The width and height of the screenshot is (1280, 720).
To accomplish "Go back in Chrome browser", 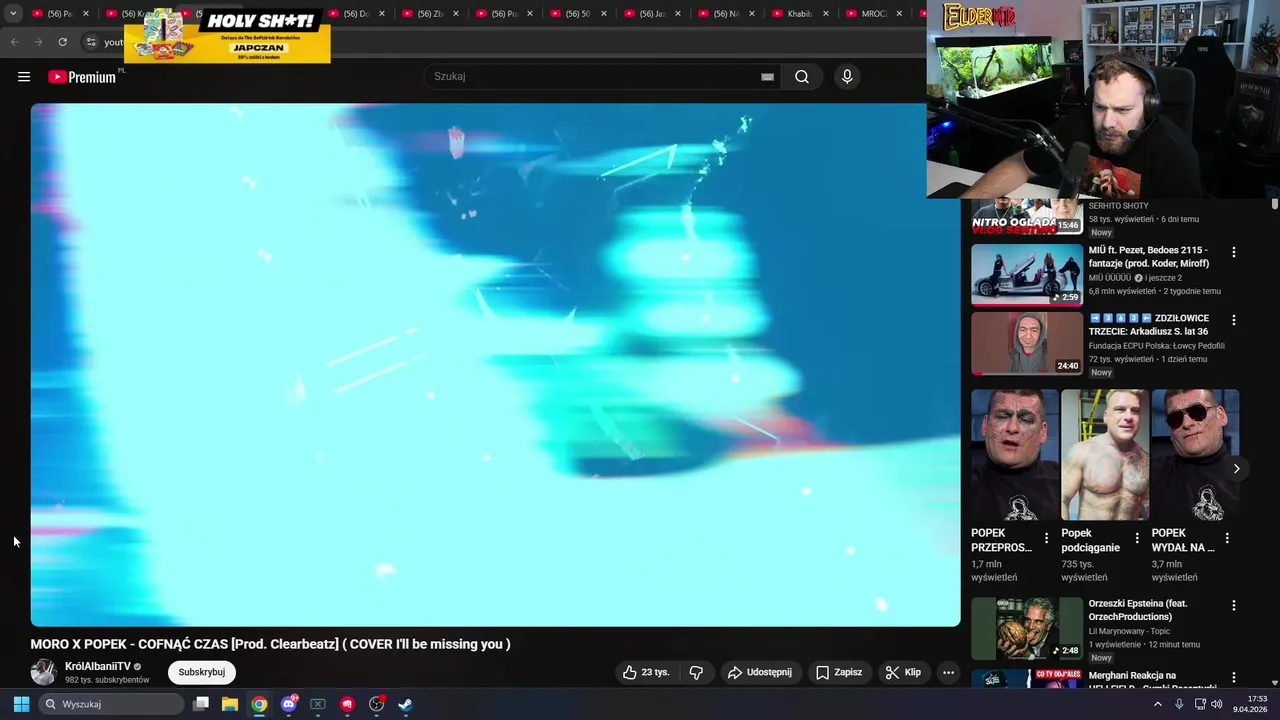I will pos(15,42).
